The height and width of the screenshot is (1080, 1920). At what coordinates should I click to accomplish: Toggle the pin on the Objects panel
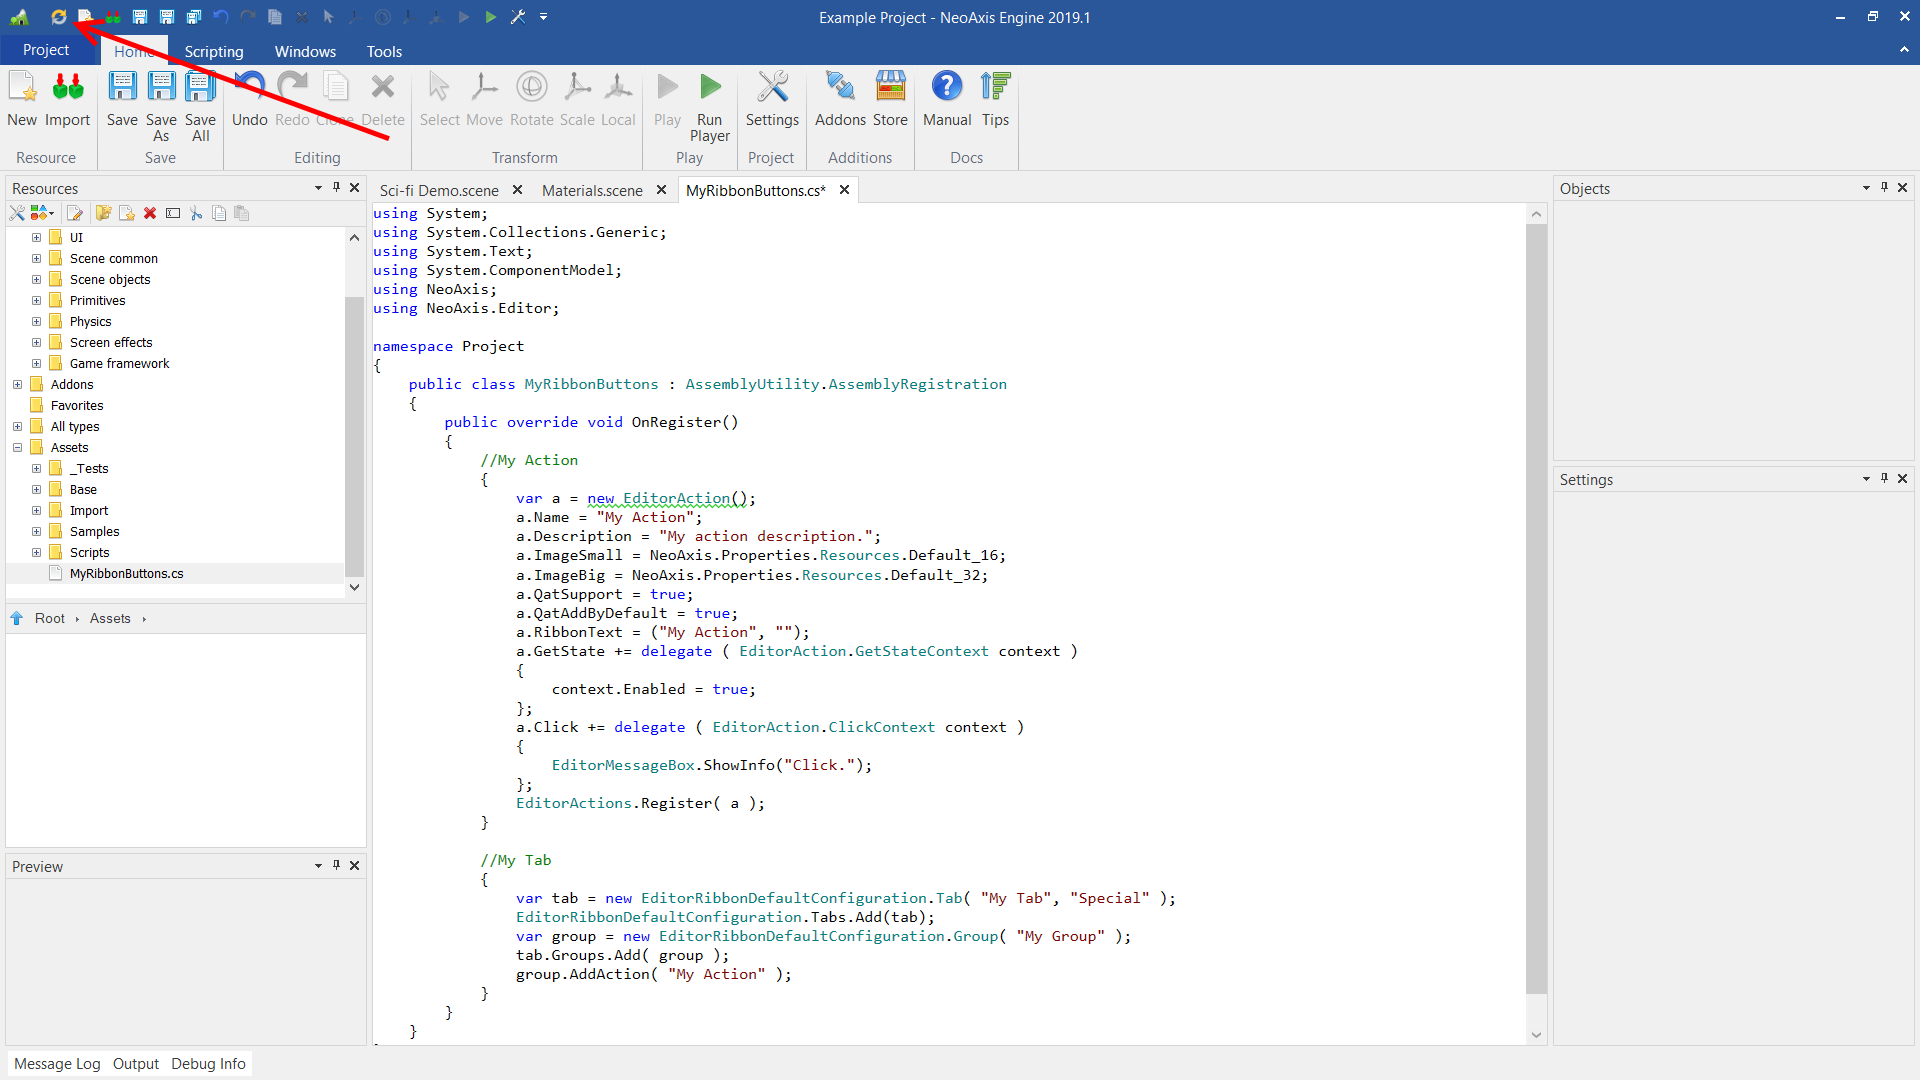click(x=1884, y=187)
